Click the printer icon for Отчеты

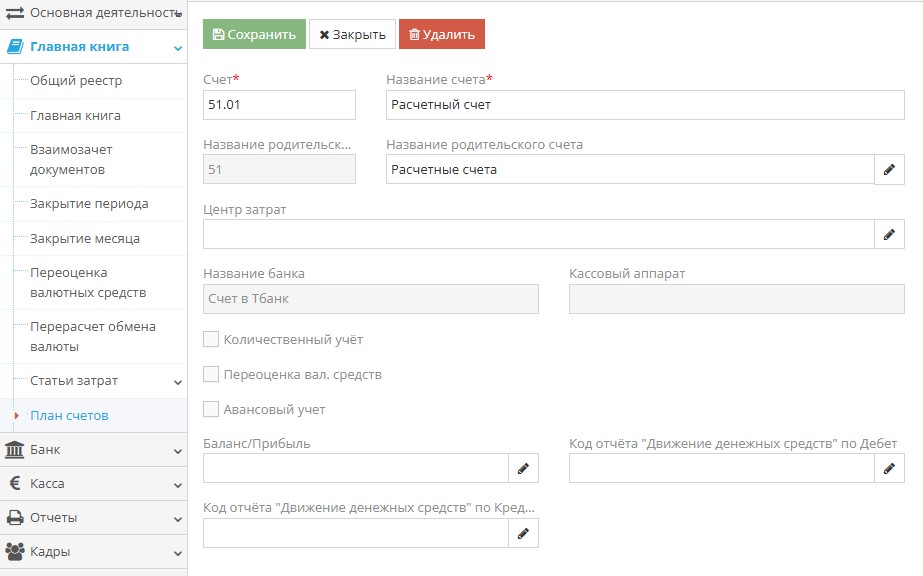tap(15, 518)
